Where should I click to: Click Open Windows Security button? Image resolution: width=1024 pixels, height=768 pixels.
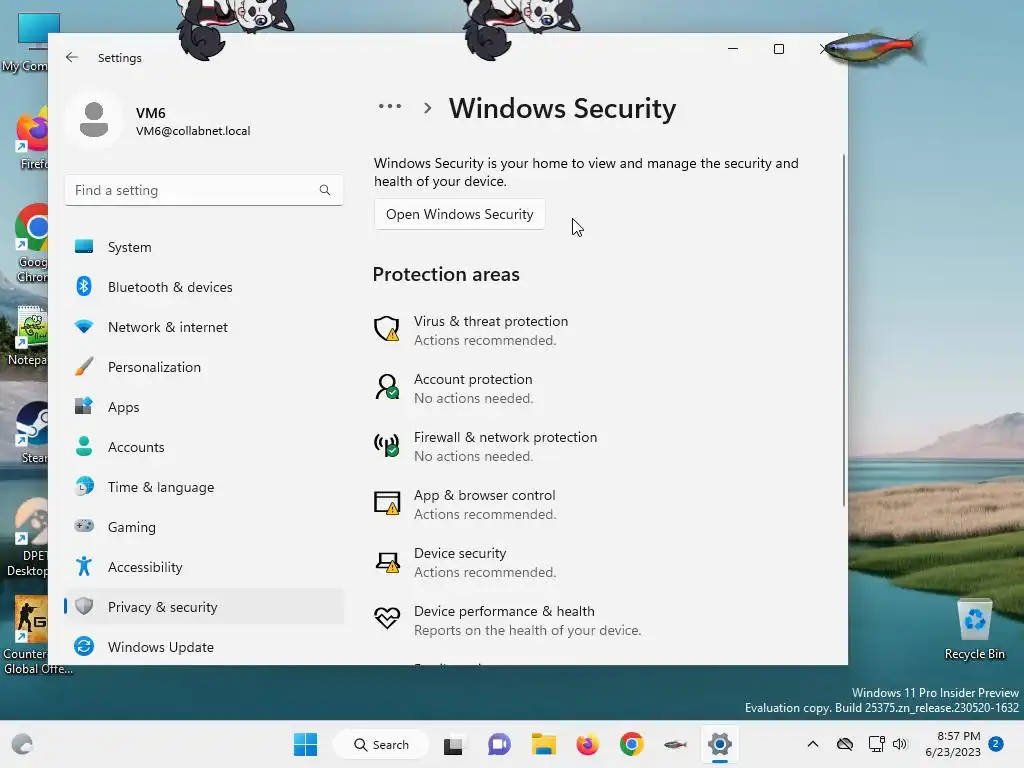[x=459, y=214]
